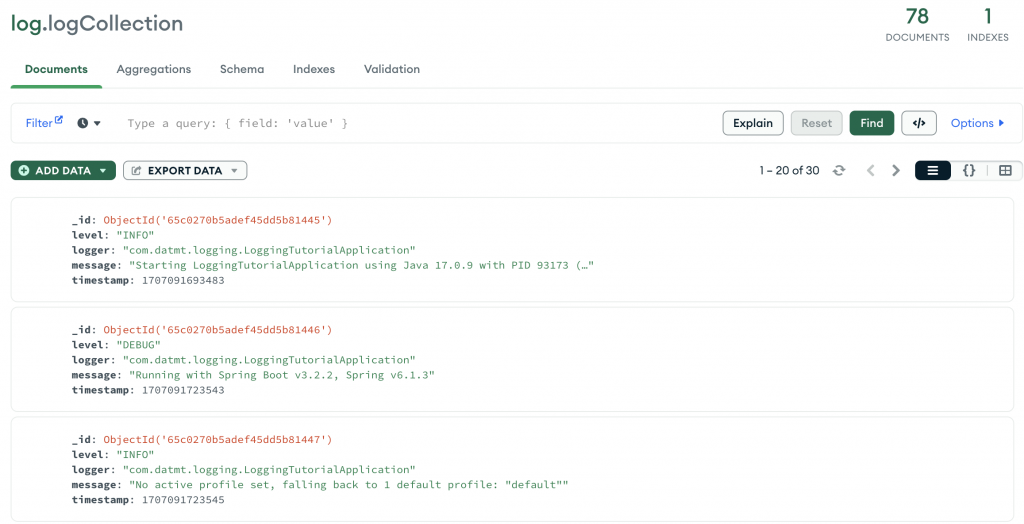1024x524 pixels.
Task: Click the 'No active profile set' message
Action: (x=349, y=485)
